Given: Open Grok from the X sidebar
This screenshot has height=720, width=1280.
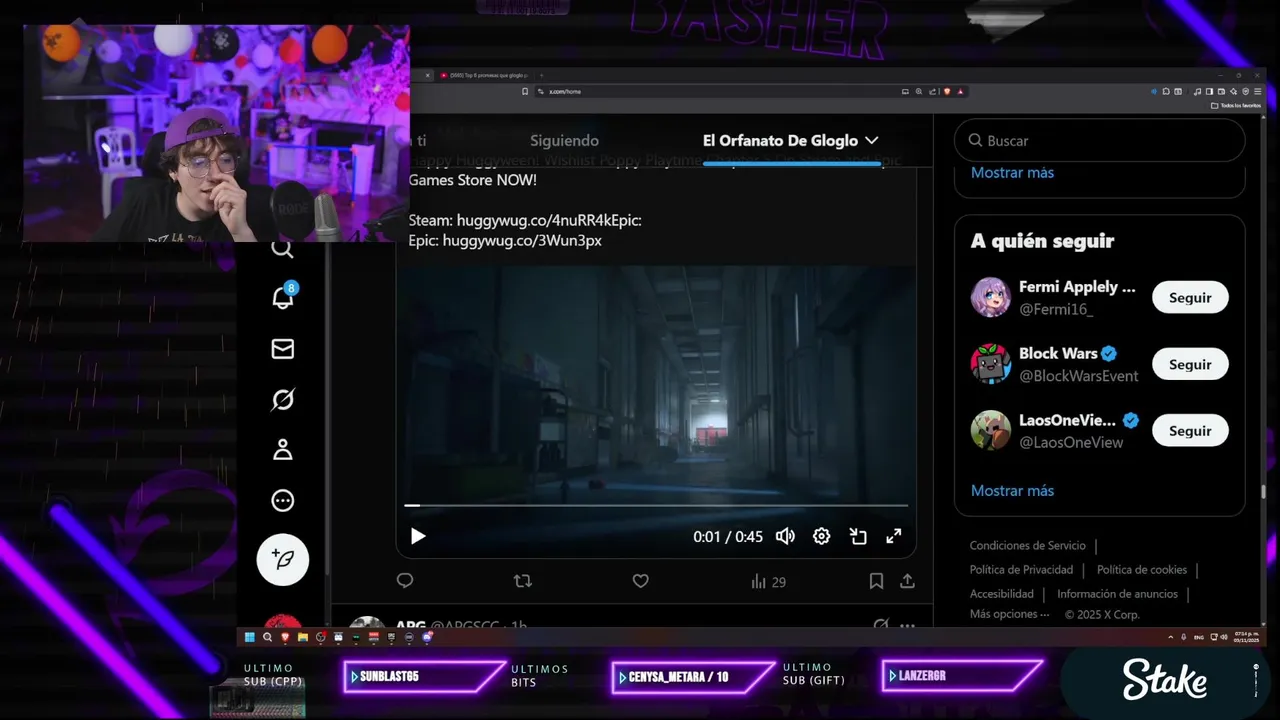Looking at the screenshot, I should click(283, 400).
